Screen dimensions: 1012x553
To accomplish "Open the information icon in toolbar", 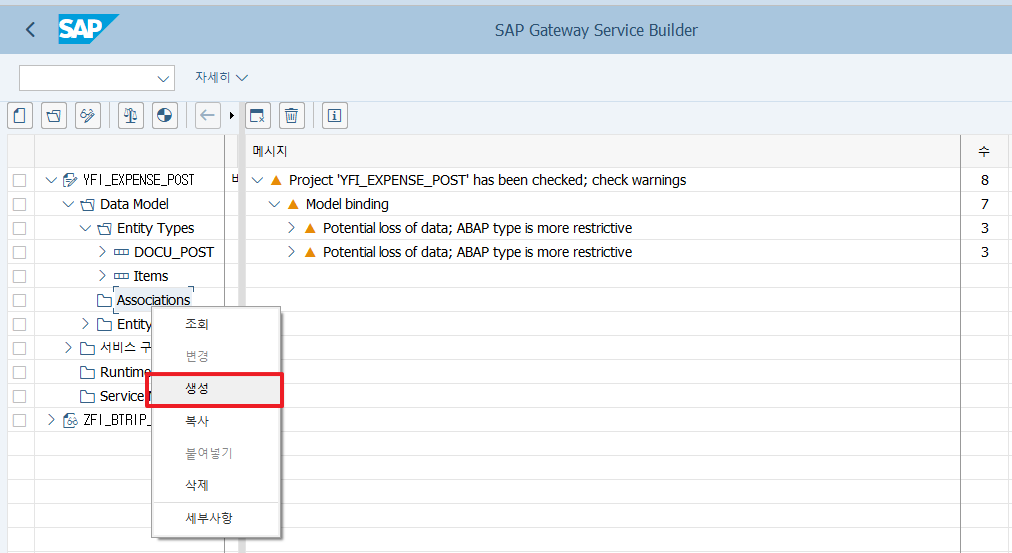I will pos(334,116).
